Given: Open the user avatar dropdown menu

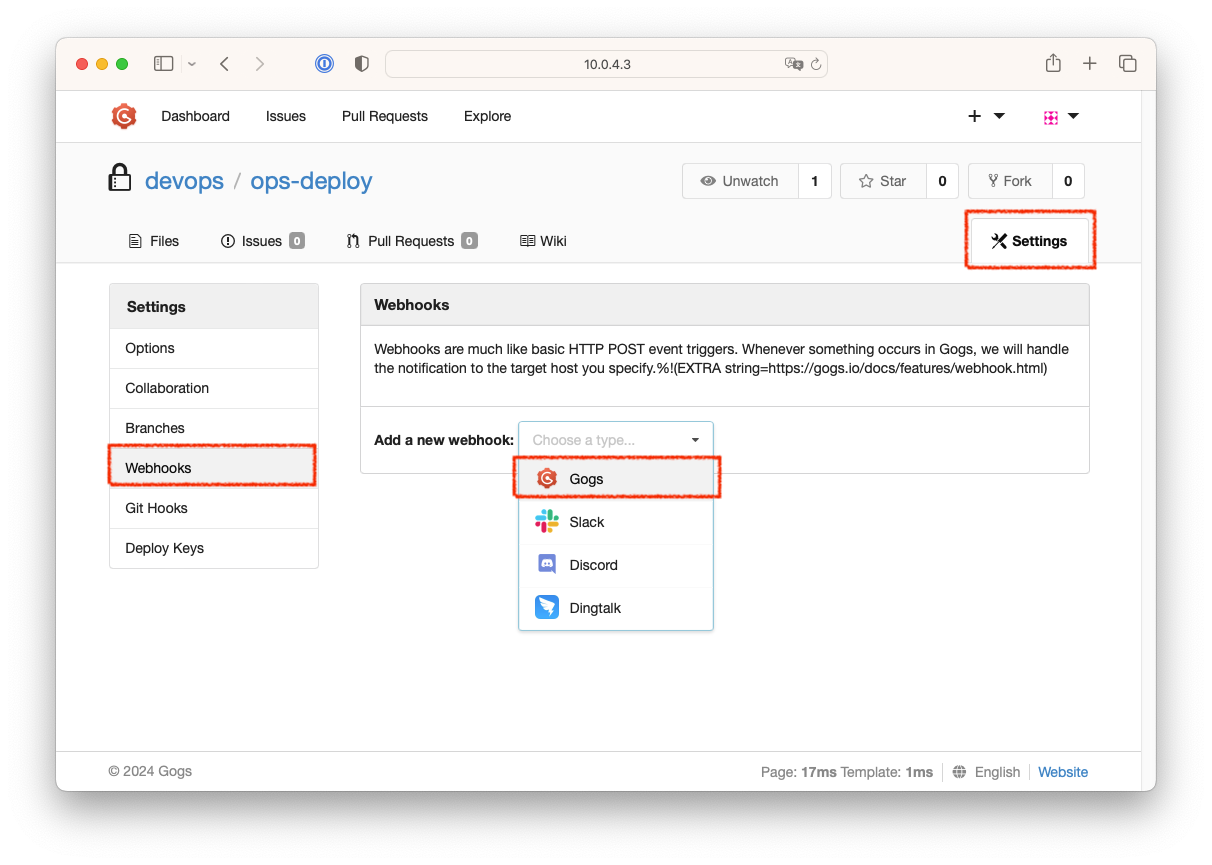Looking at the screenshot, I should coord(1061,116).
